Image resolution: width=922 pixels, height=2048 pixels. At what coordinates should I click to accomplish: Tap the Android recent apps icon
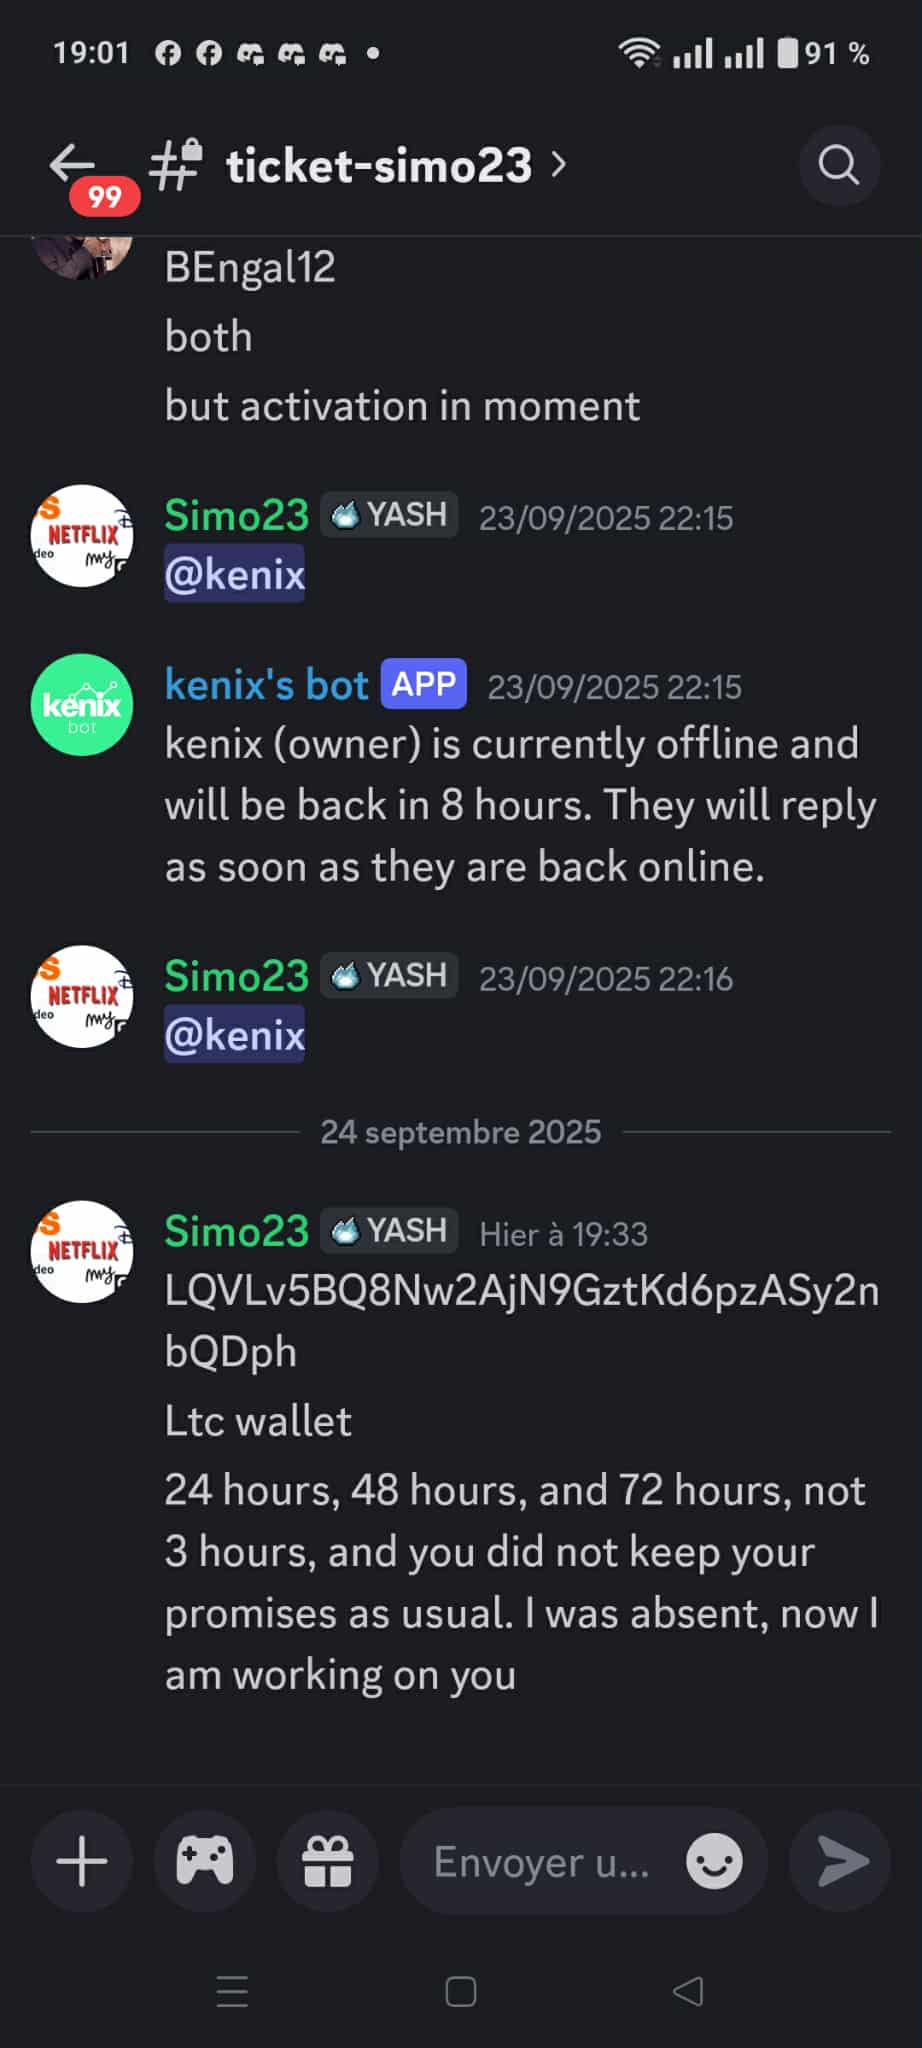point(232,1992)
